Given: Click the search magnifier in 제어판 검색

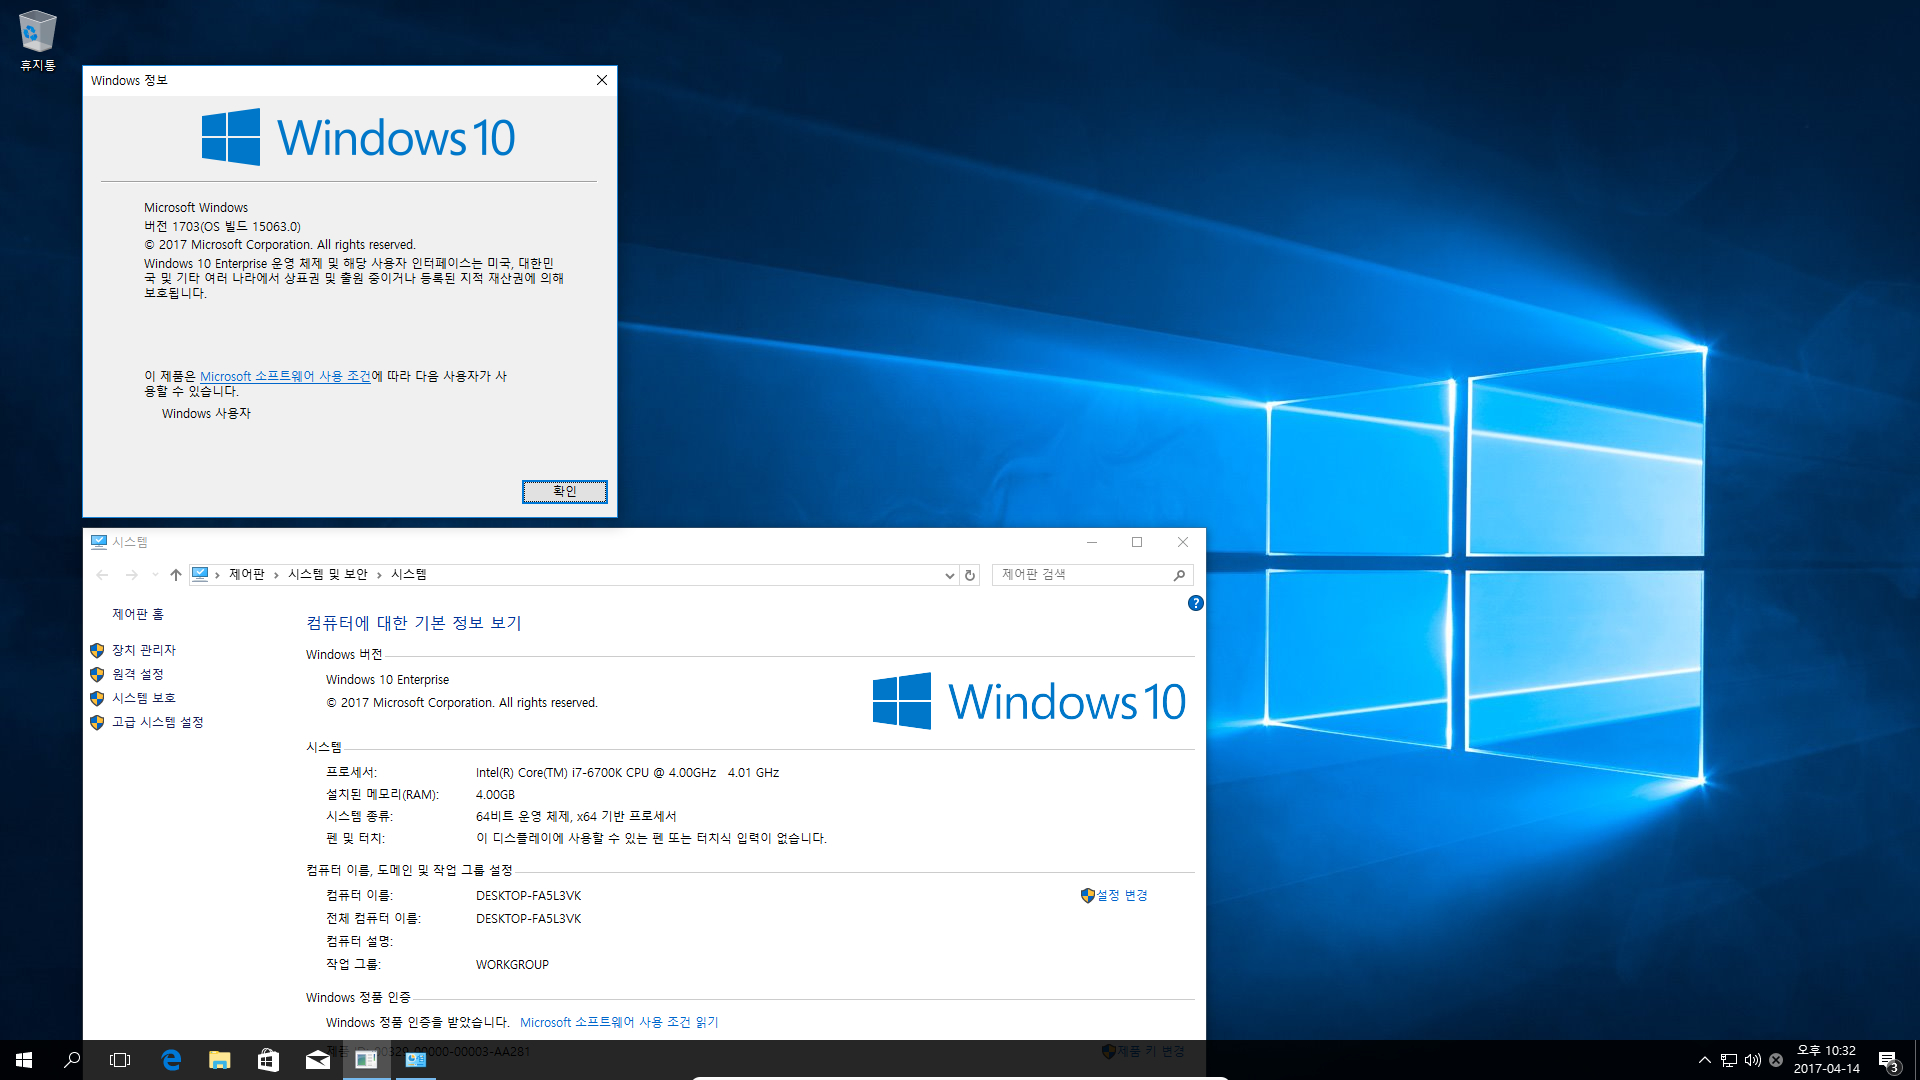Looking at the screenshot, I should click(1179, 575).
